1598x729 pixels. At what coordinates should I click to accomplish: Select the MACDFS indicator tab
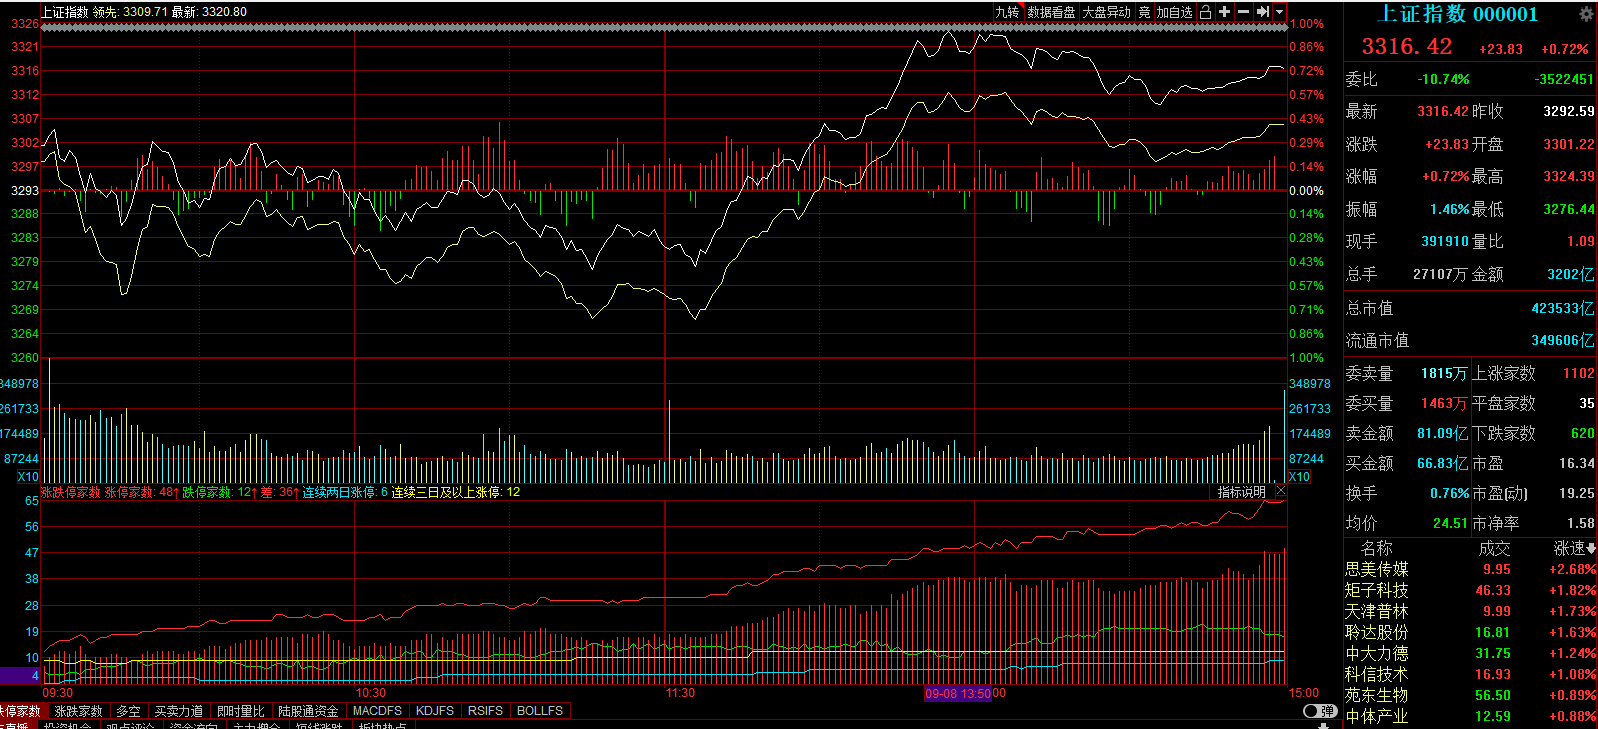[x=377, y=711]
